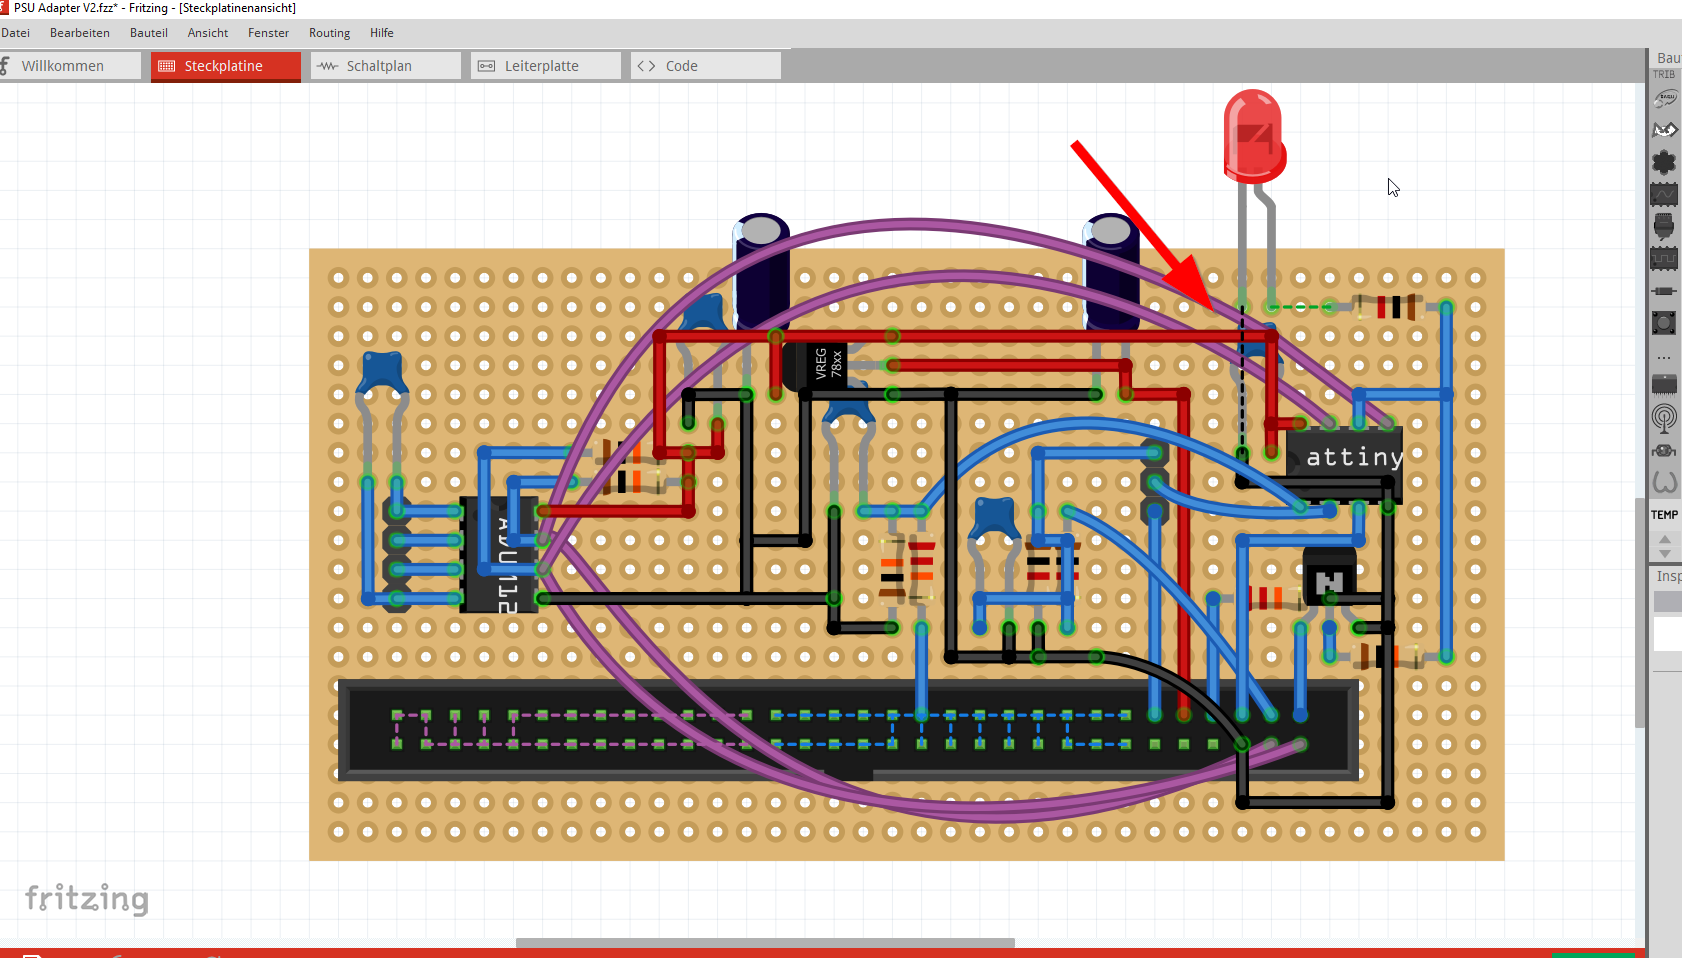Select the antenna part icon in the bin
1682x958 pixels.
coord(1666,420)
